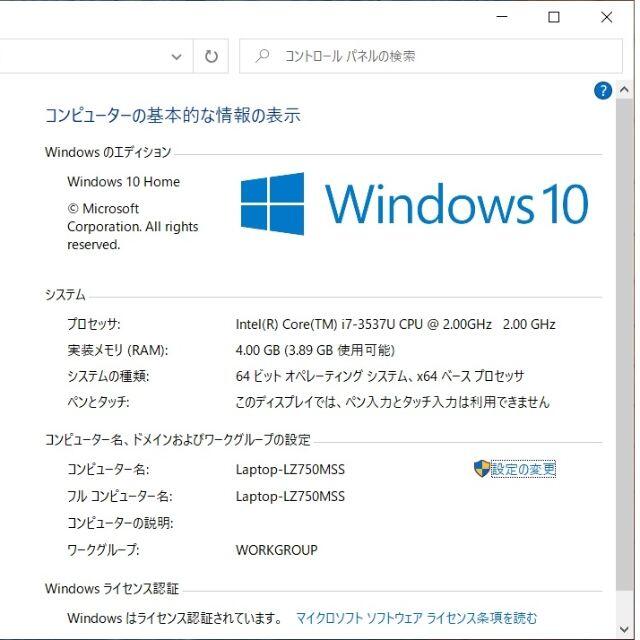This screenshot has width=640, height=640.
Task: Click the refresh address bar button
Action: click(x=211, y=56)
